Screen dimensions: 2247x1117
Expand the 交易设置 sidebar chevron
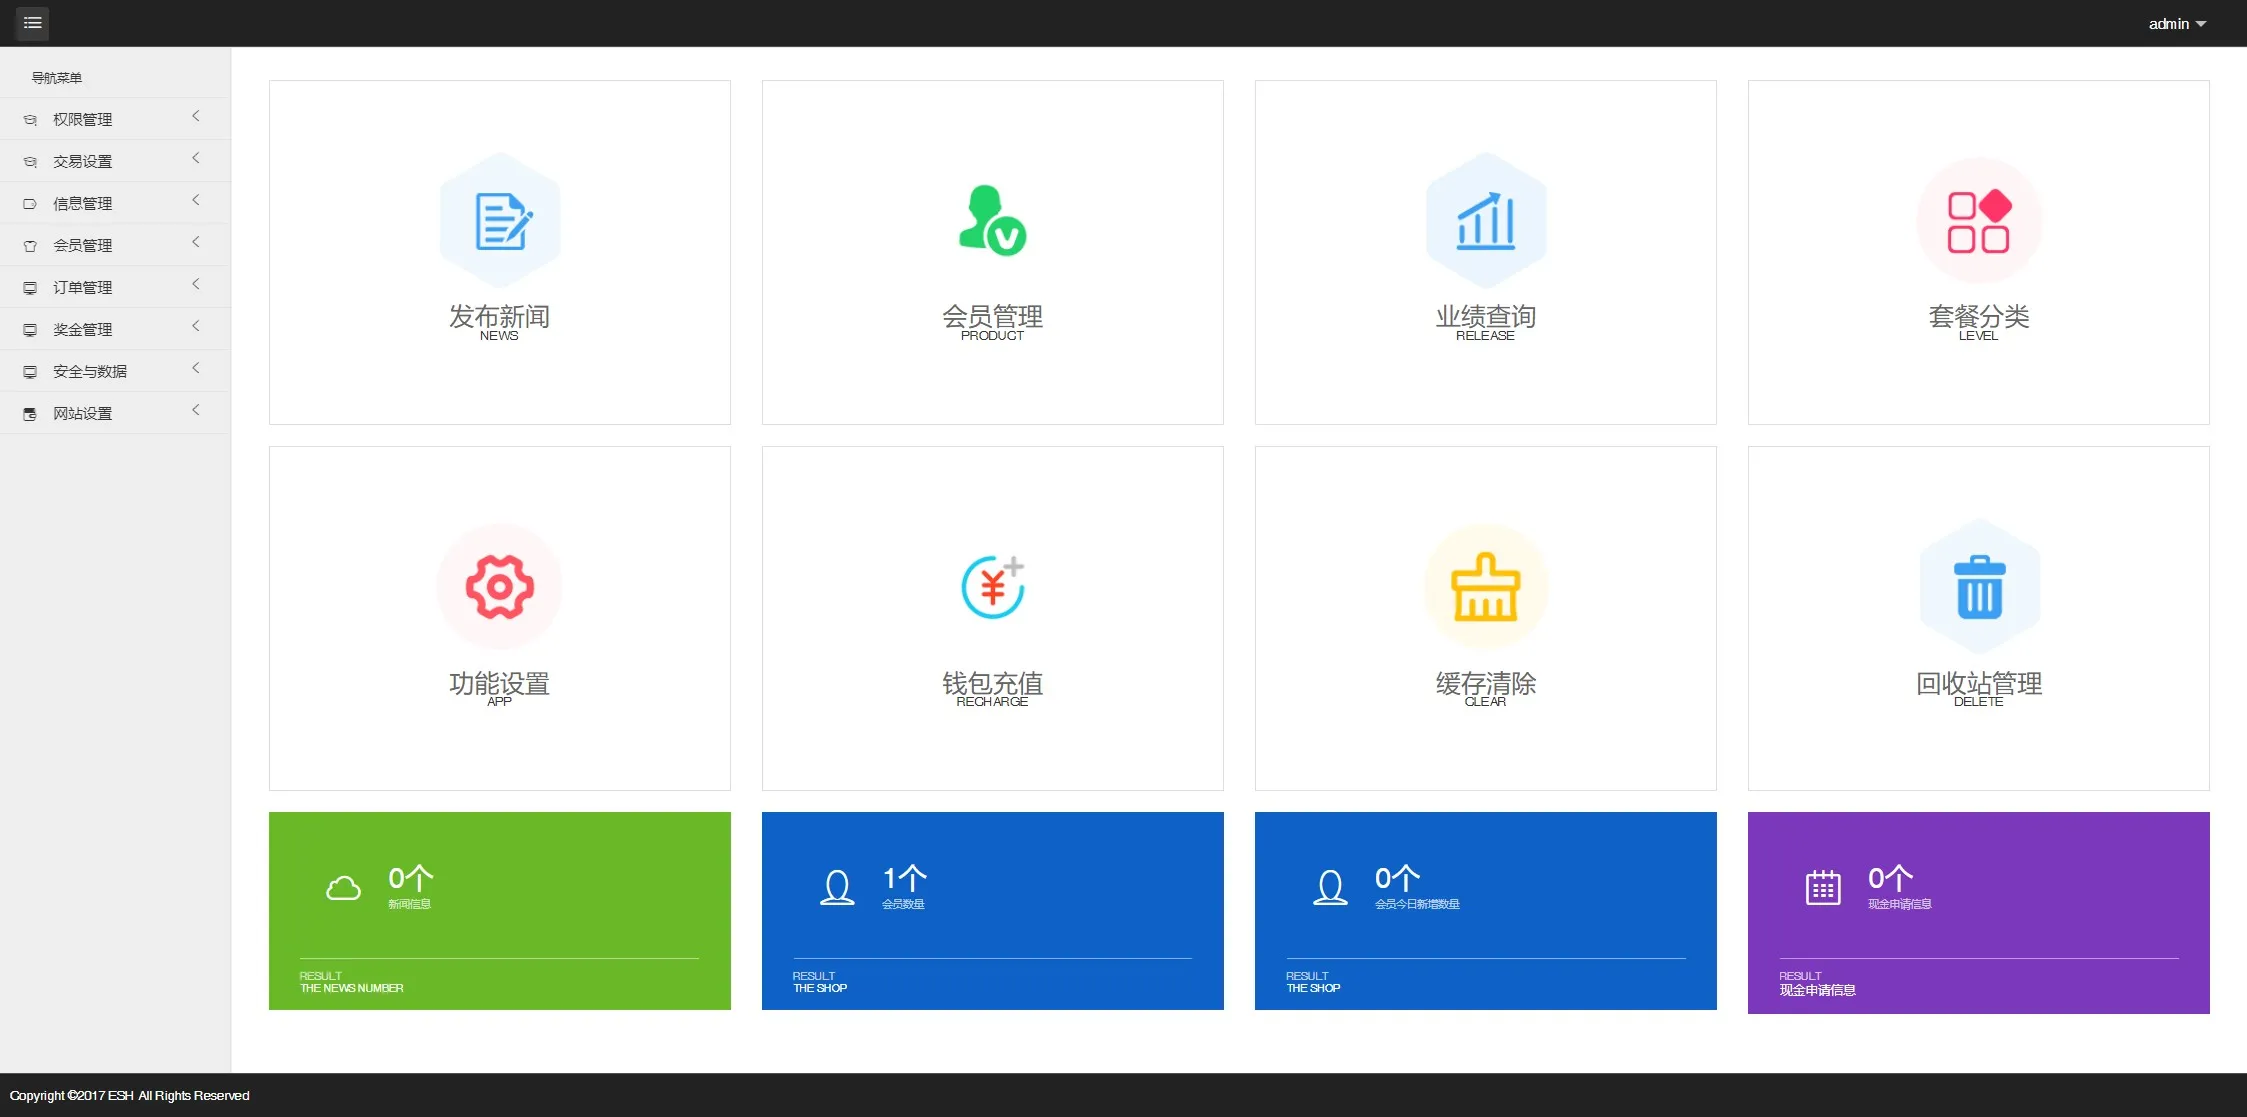pos(196,159)
